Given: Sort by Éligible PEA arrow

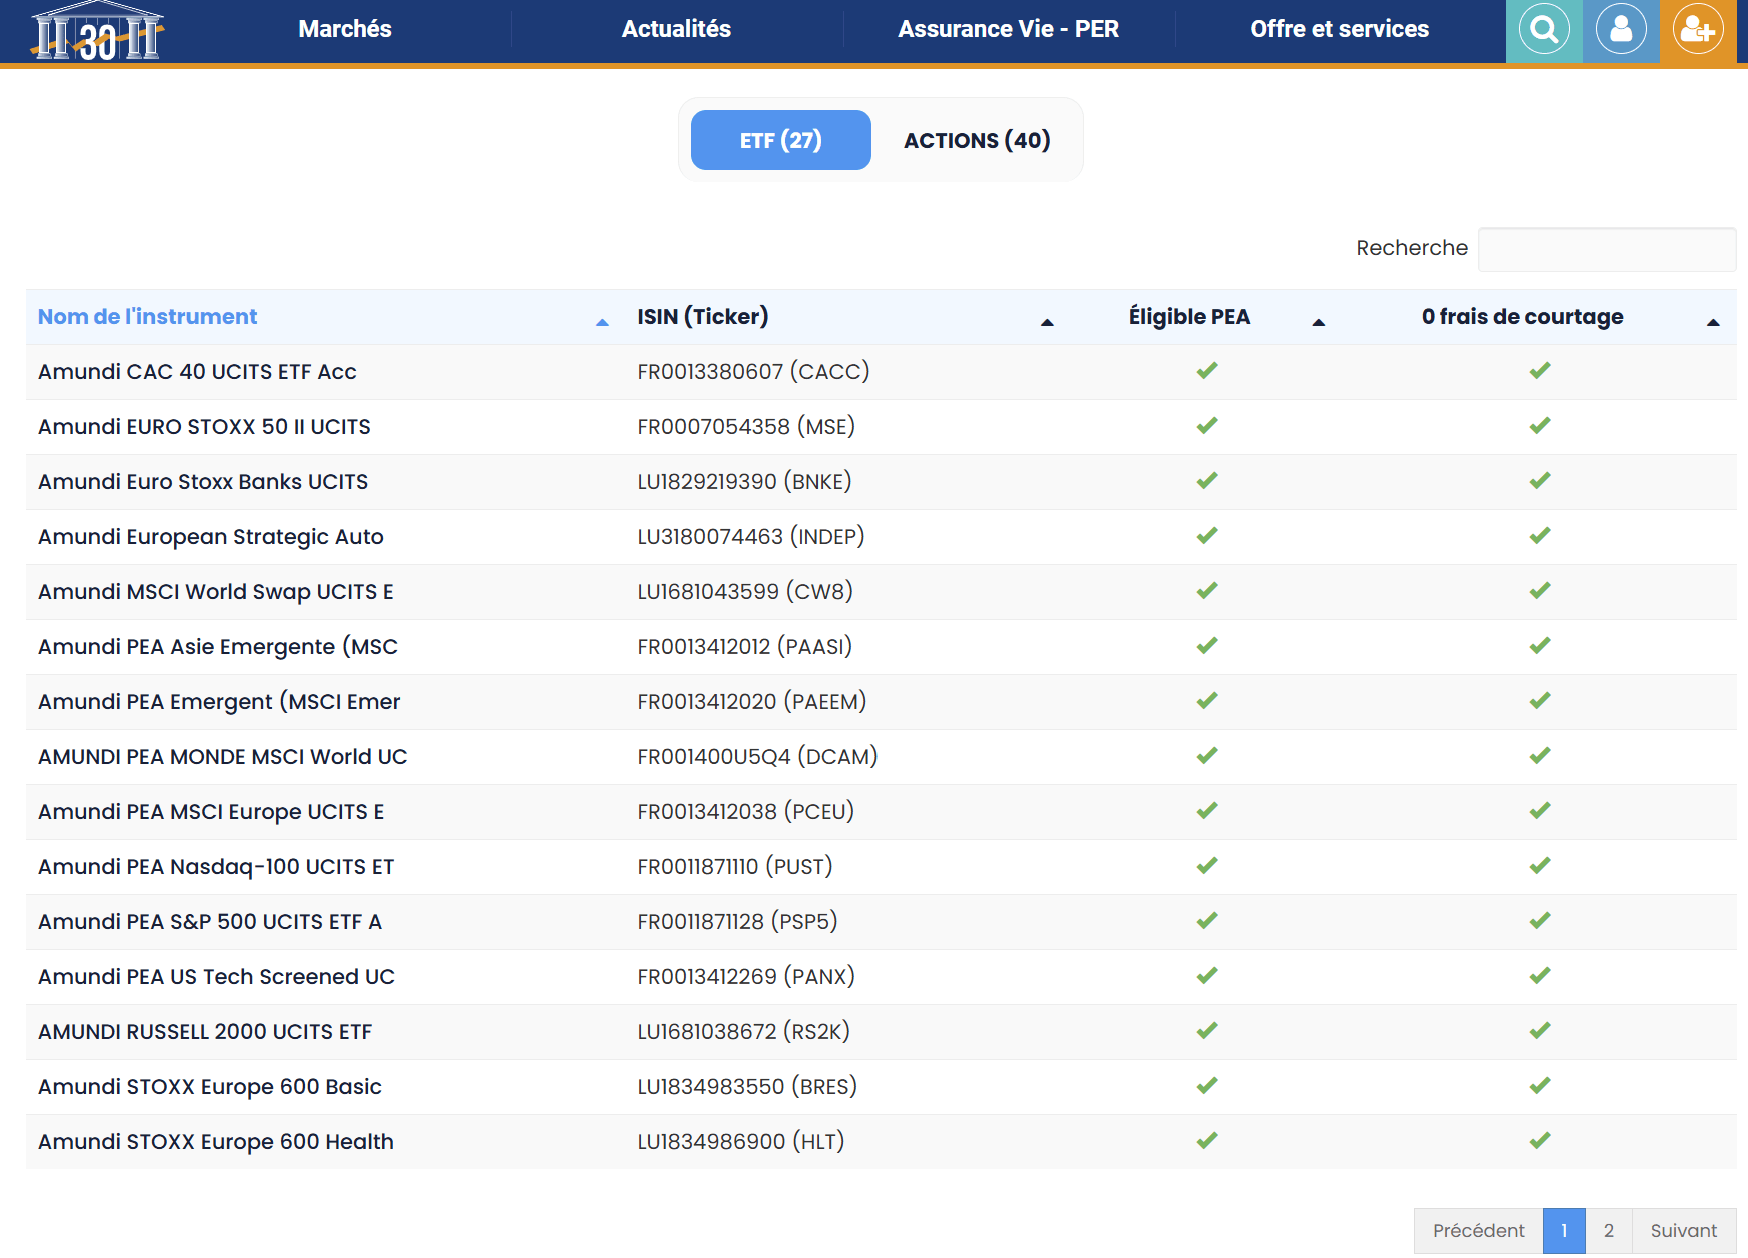Looking at the screenshot, I should [x=1319, y=322].
